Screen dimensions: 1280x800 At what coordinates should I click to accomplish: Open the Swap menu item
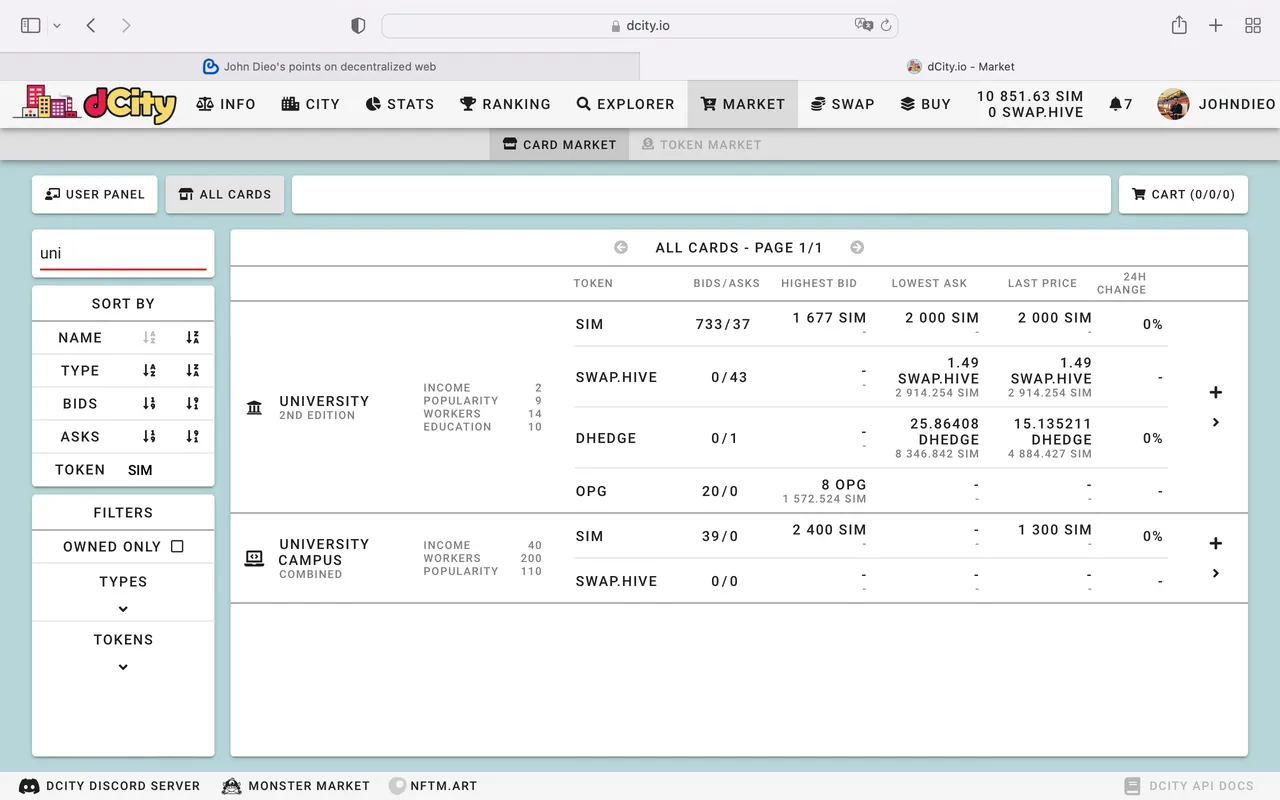click(842, 104)
